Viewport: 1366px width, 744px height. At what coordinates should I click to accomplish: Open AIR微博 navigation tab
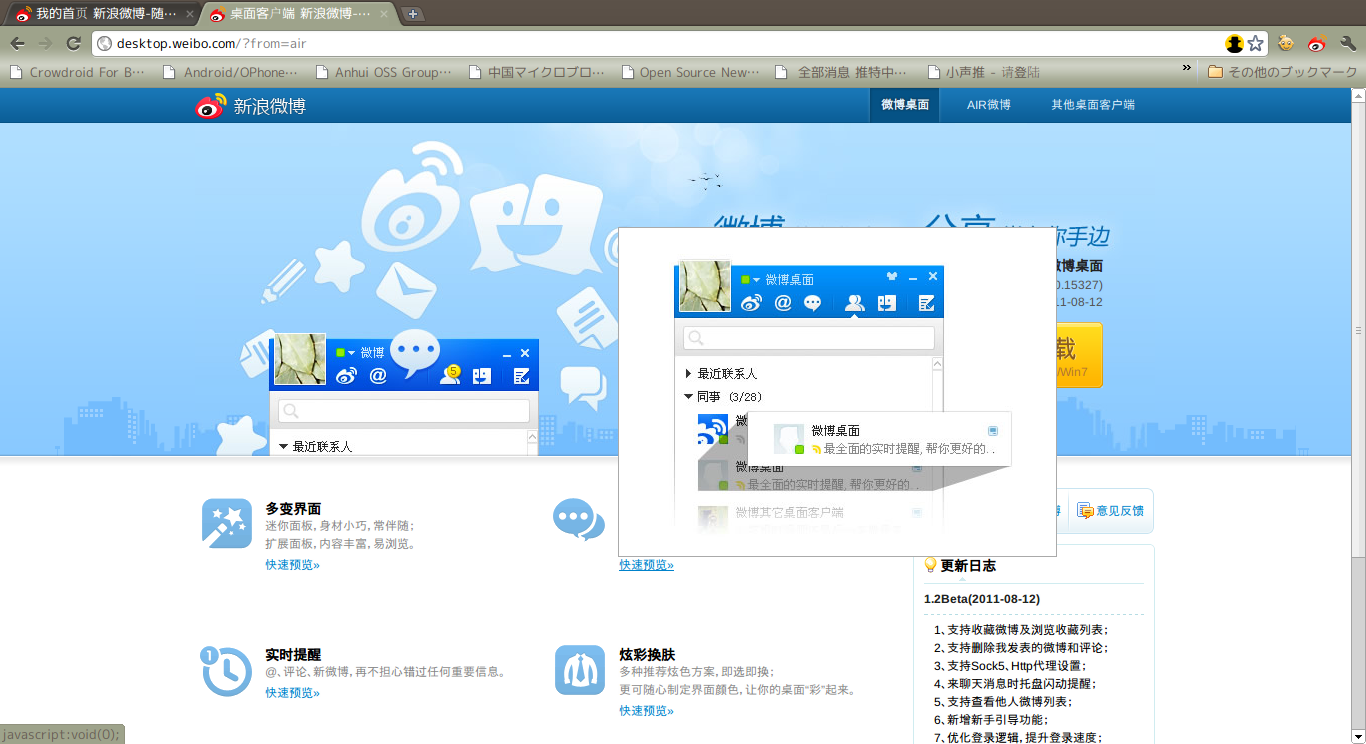click(988, 105)
